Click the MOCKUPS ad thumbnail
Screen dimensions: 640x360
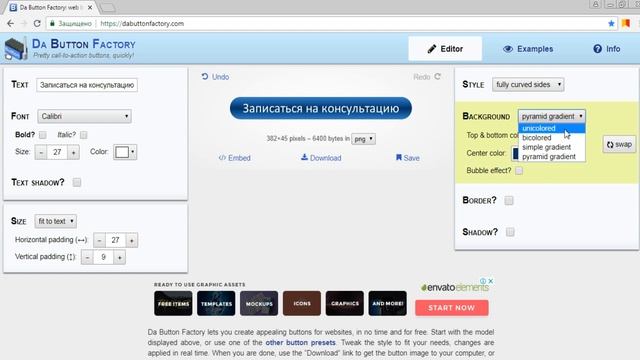tap(259, 303)
